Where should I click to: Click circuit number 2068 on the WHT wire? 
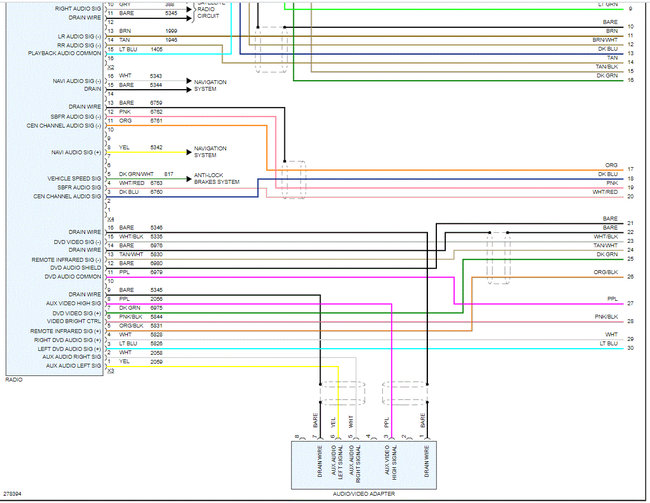coord(156,353)
